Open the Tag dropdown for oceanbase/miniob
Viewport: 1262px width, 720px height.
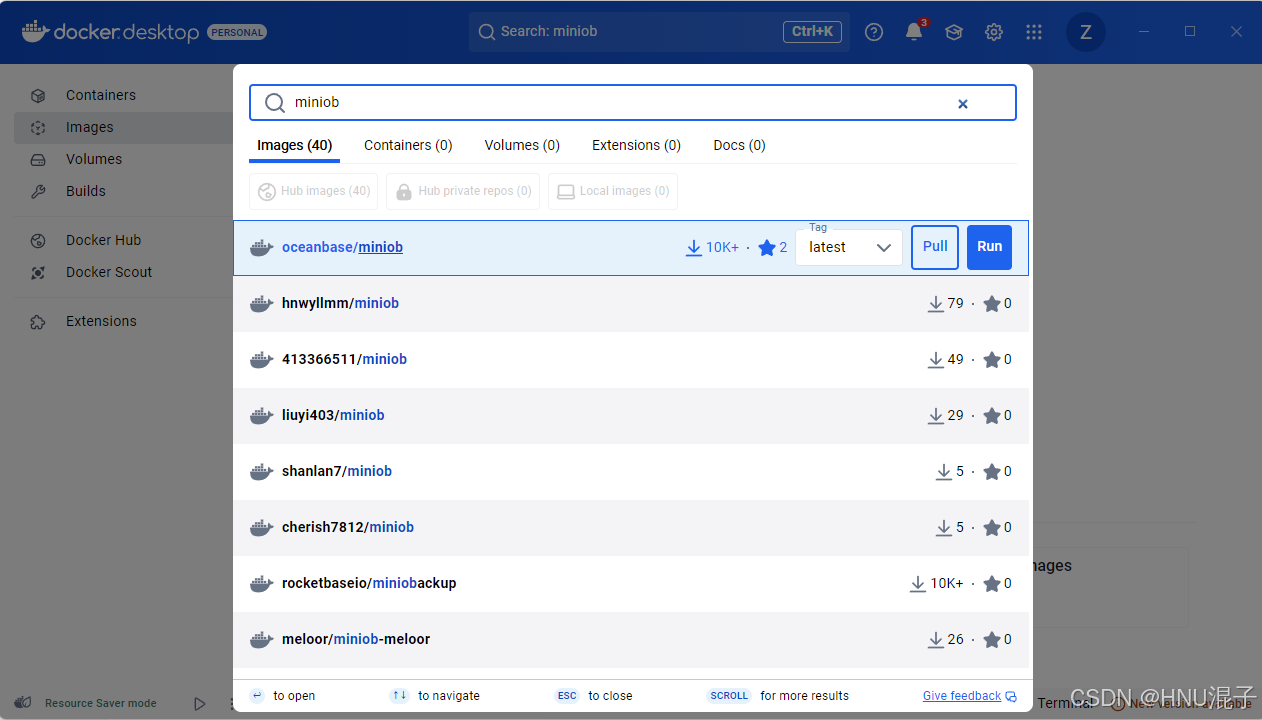pyautogui.click(x=848, y=247)
